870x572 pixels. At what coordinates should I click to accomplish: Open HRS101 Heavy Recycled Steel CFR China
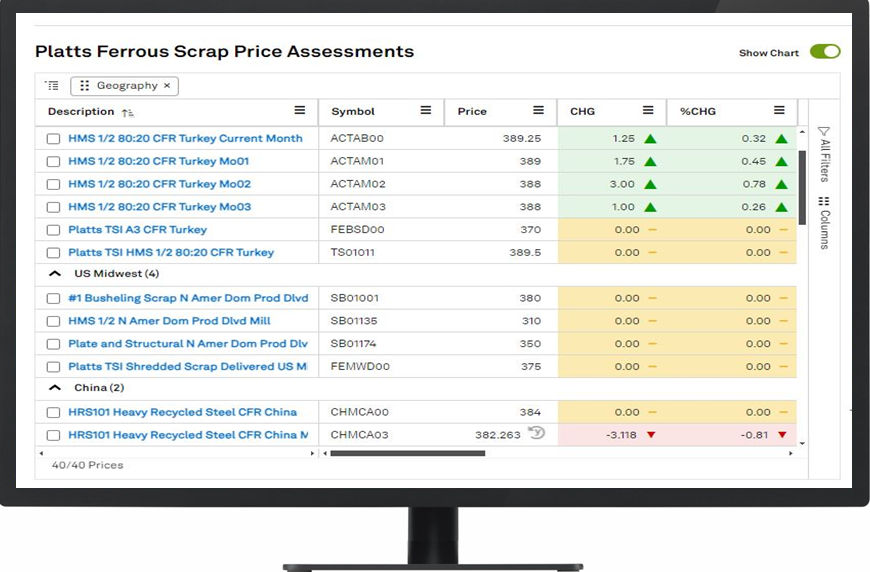pos(183,412)
